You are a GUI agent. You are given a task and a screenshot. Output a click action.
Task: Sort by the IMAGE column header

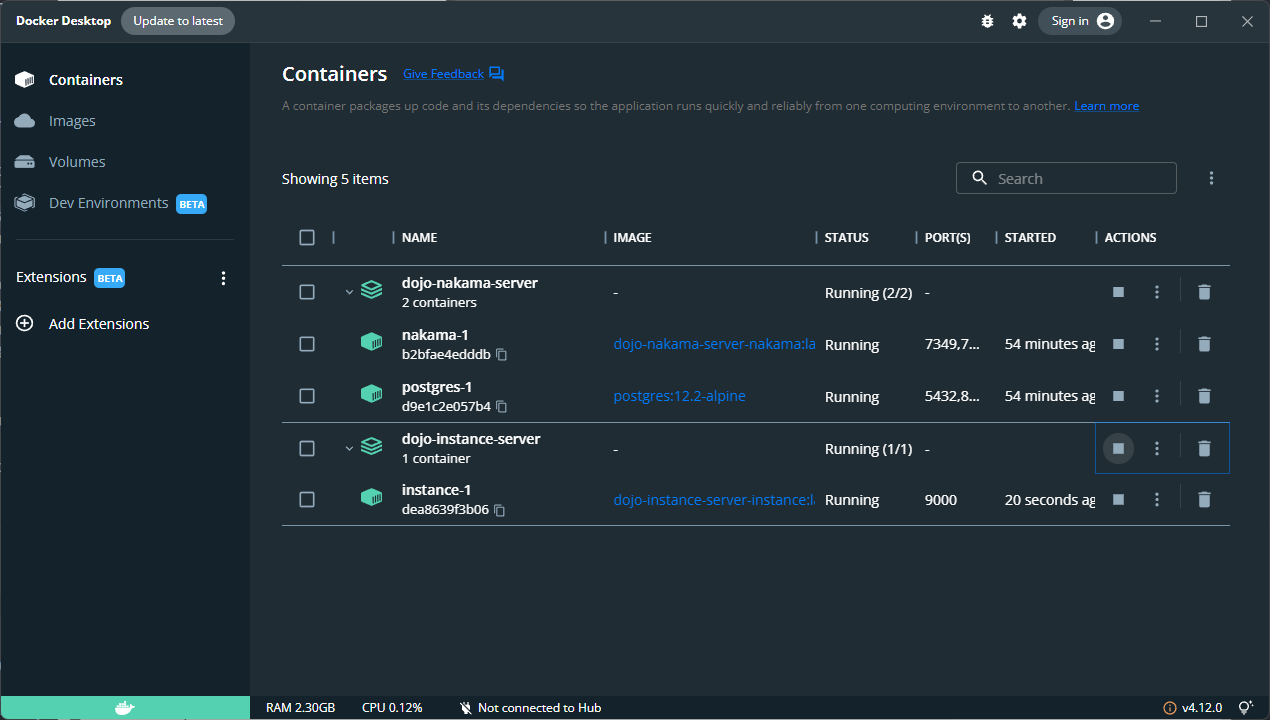pos(632,238)
